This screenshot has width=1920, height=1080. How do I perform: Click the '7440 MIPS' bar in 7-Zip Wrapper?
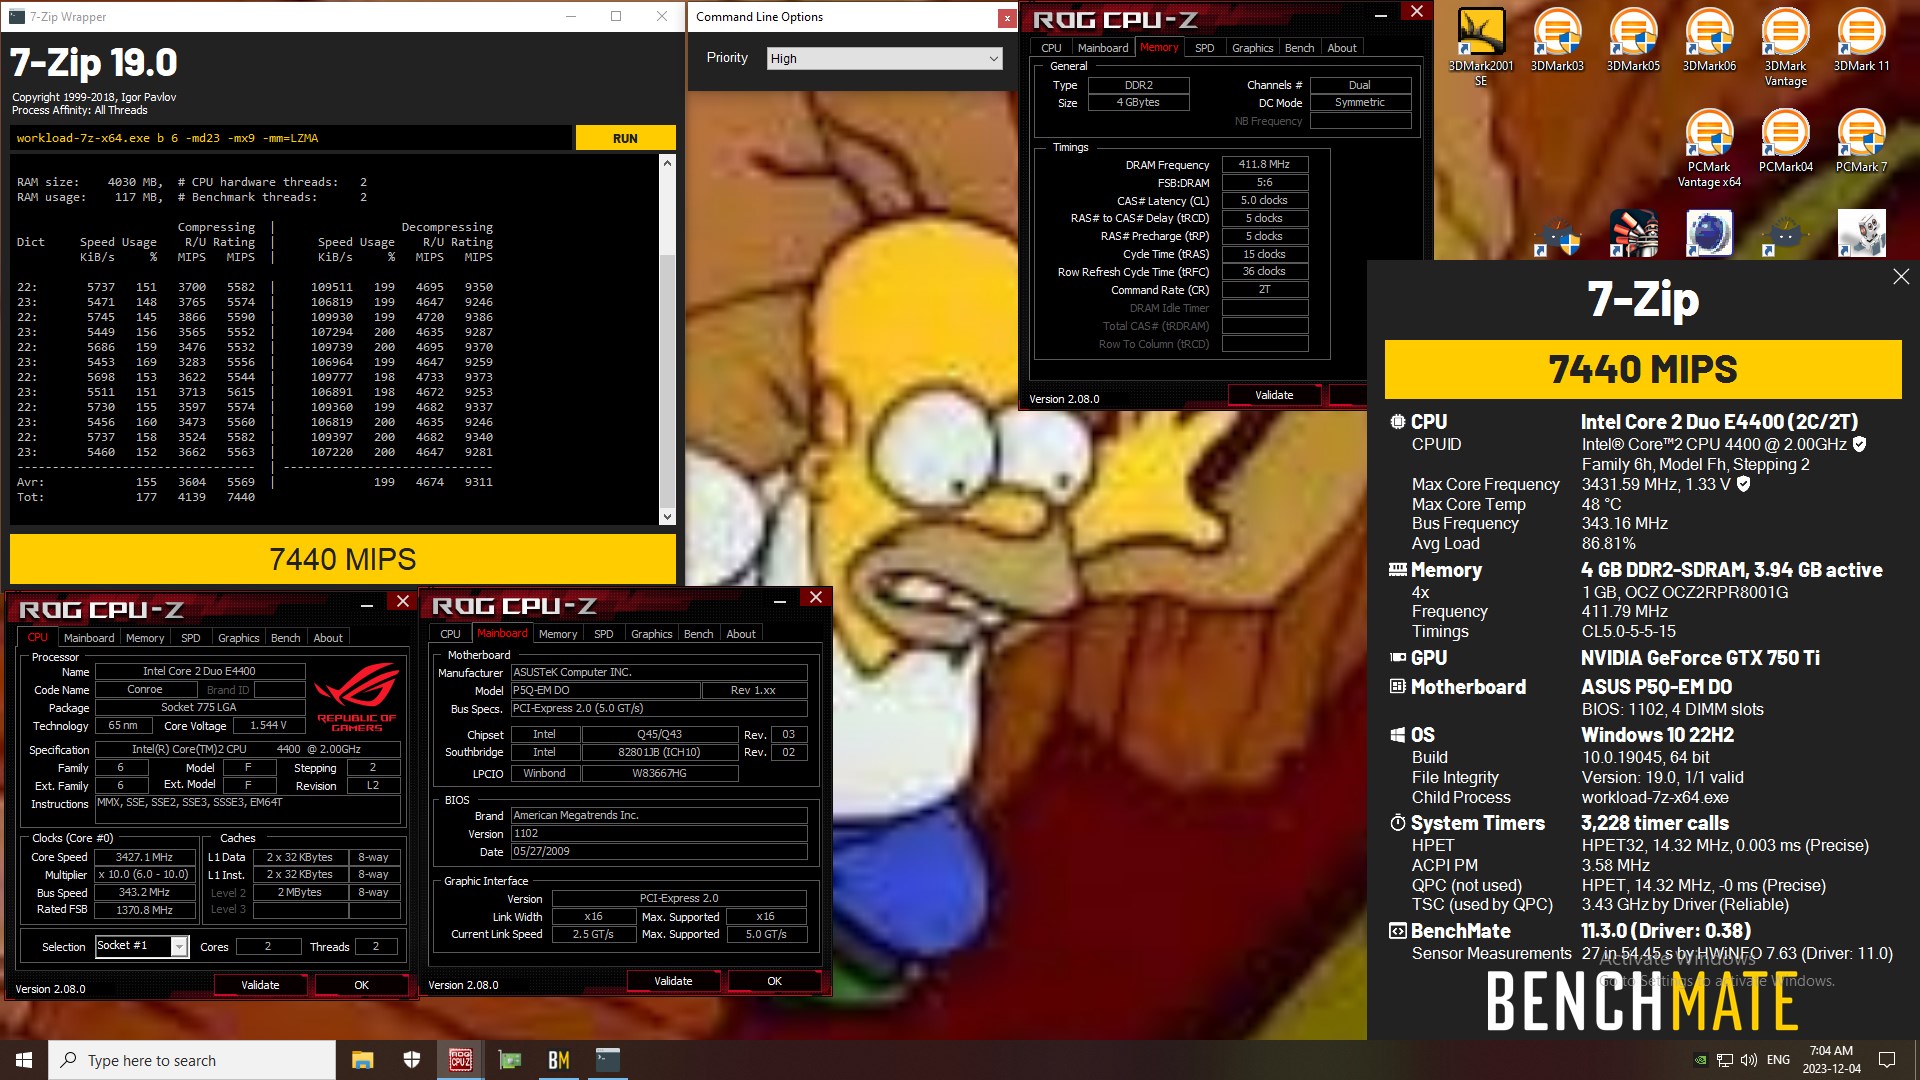click(343, 559)
